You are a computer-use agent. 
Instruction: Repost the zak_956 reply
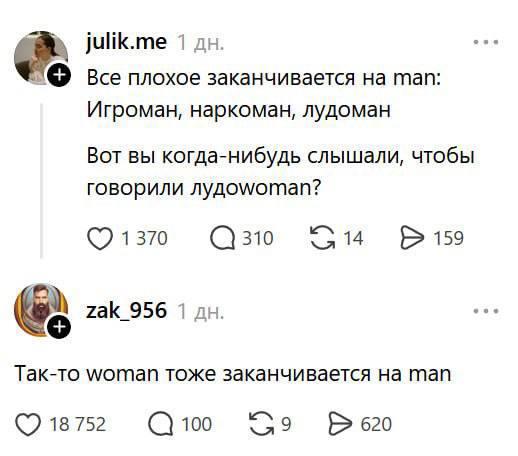pyautogui.click(x=262, y=424)
